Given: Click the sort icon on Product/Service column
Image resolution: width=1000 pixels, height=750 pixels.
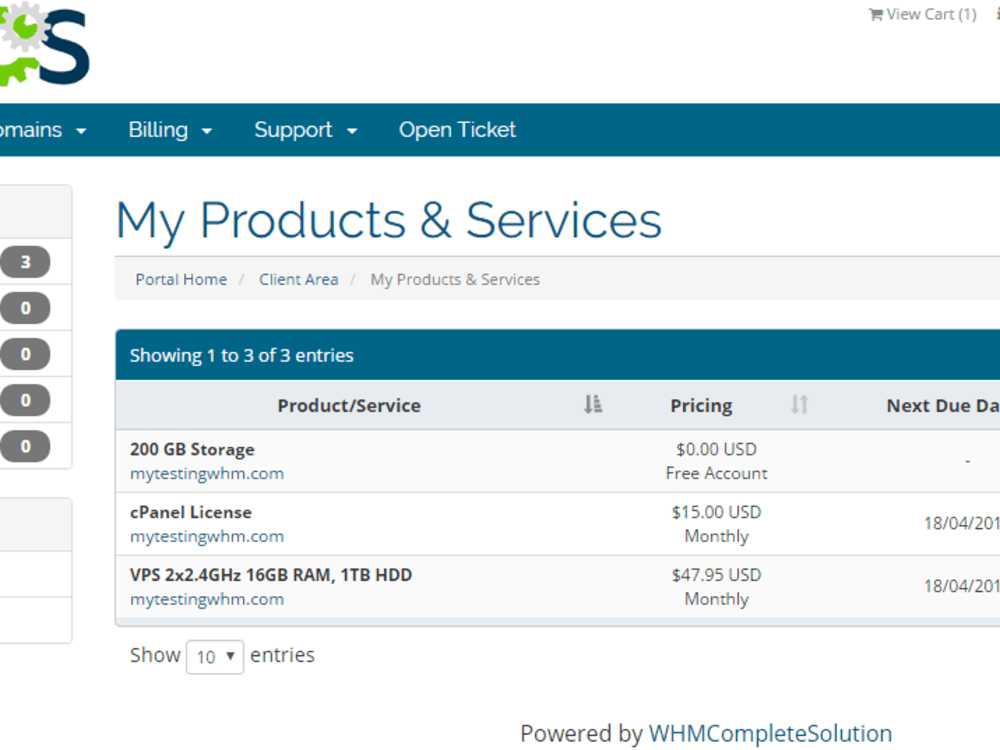Looking at the screenshot, I should coord(593,404).
